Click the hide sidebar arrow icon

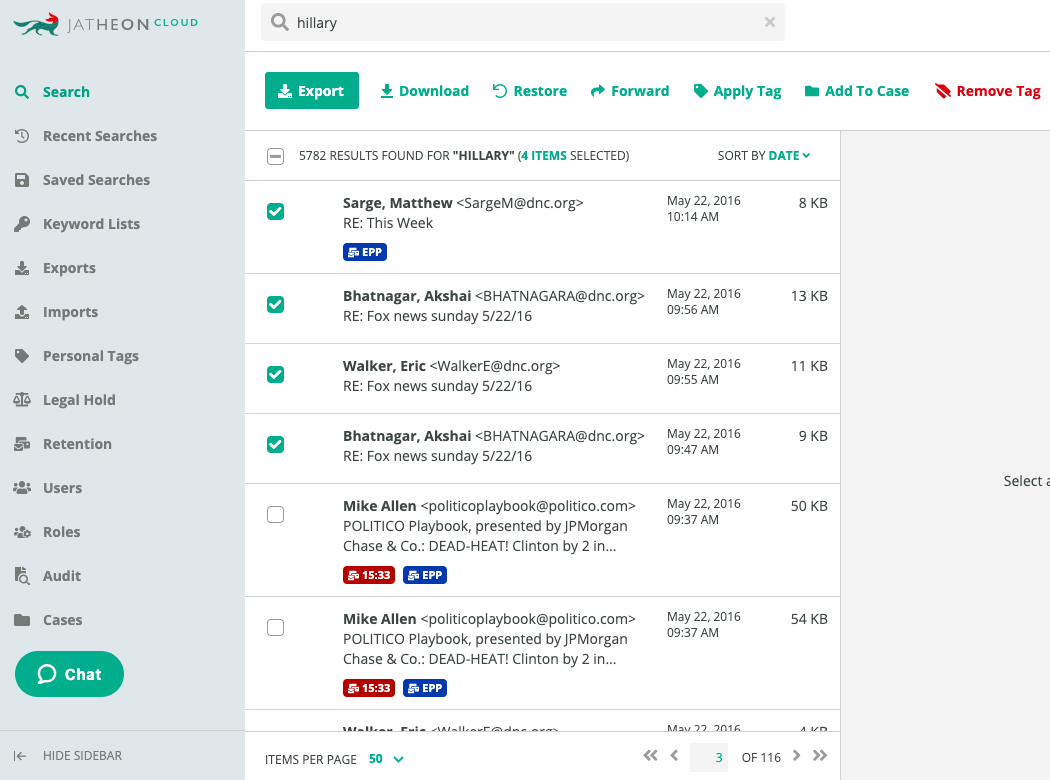pyautogui.click(x=20, y=756)
